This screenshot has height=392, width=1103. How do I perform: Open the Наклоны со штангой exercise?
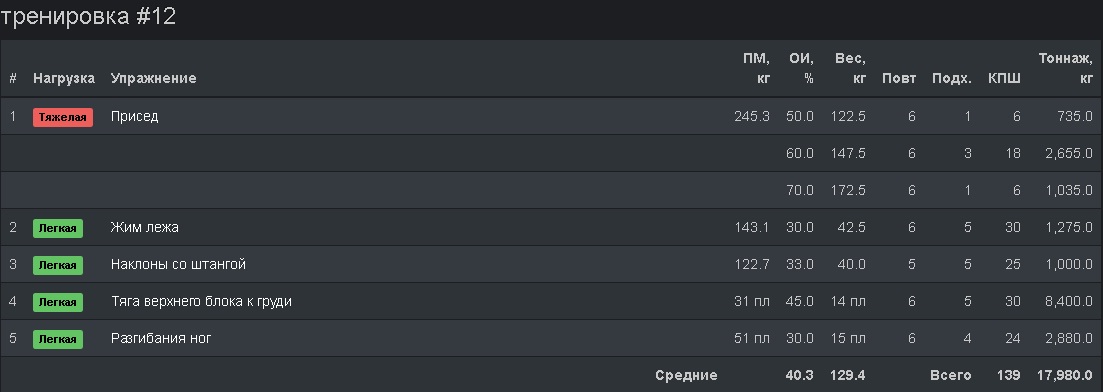coord(178,265)
